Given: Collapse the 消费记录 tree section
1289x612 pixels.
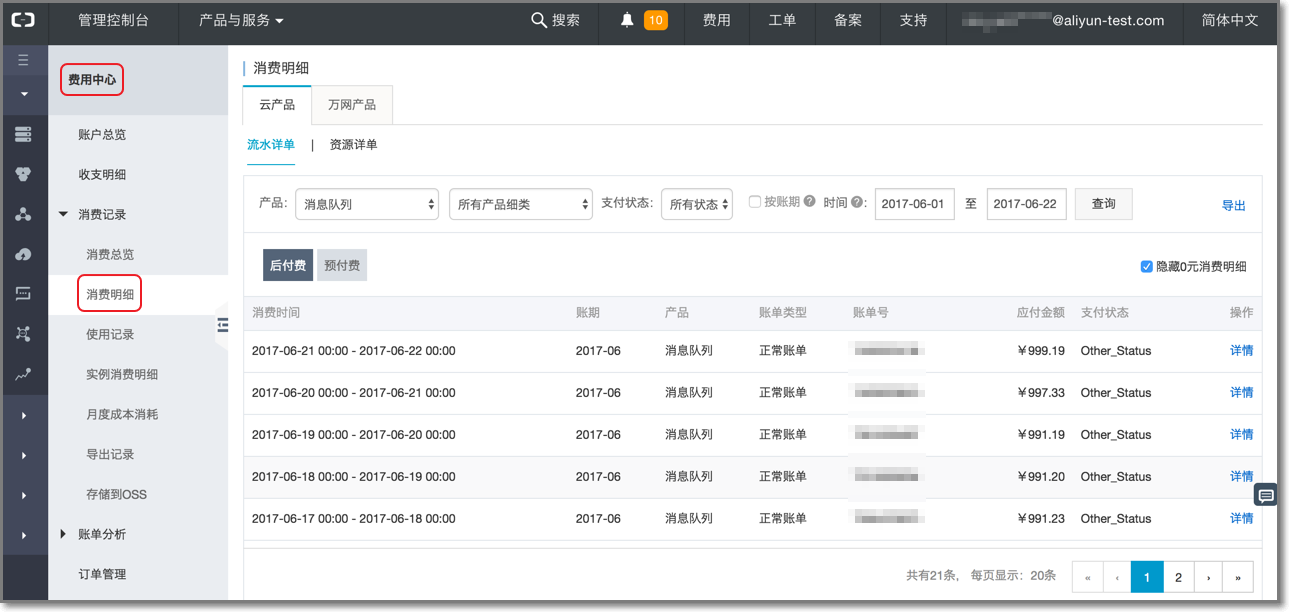Looking at the screenshot, I should [64, 214].
